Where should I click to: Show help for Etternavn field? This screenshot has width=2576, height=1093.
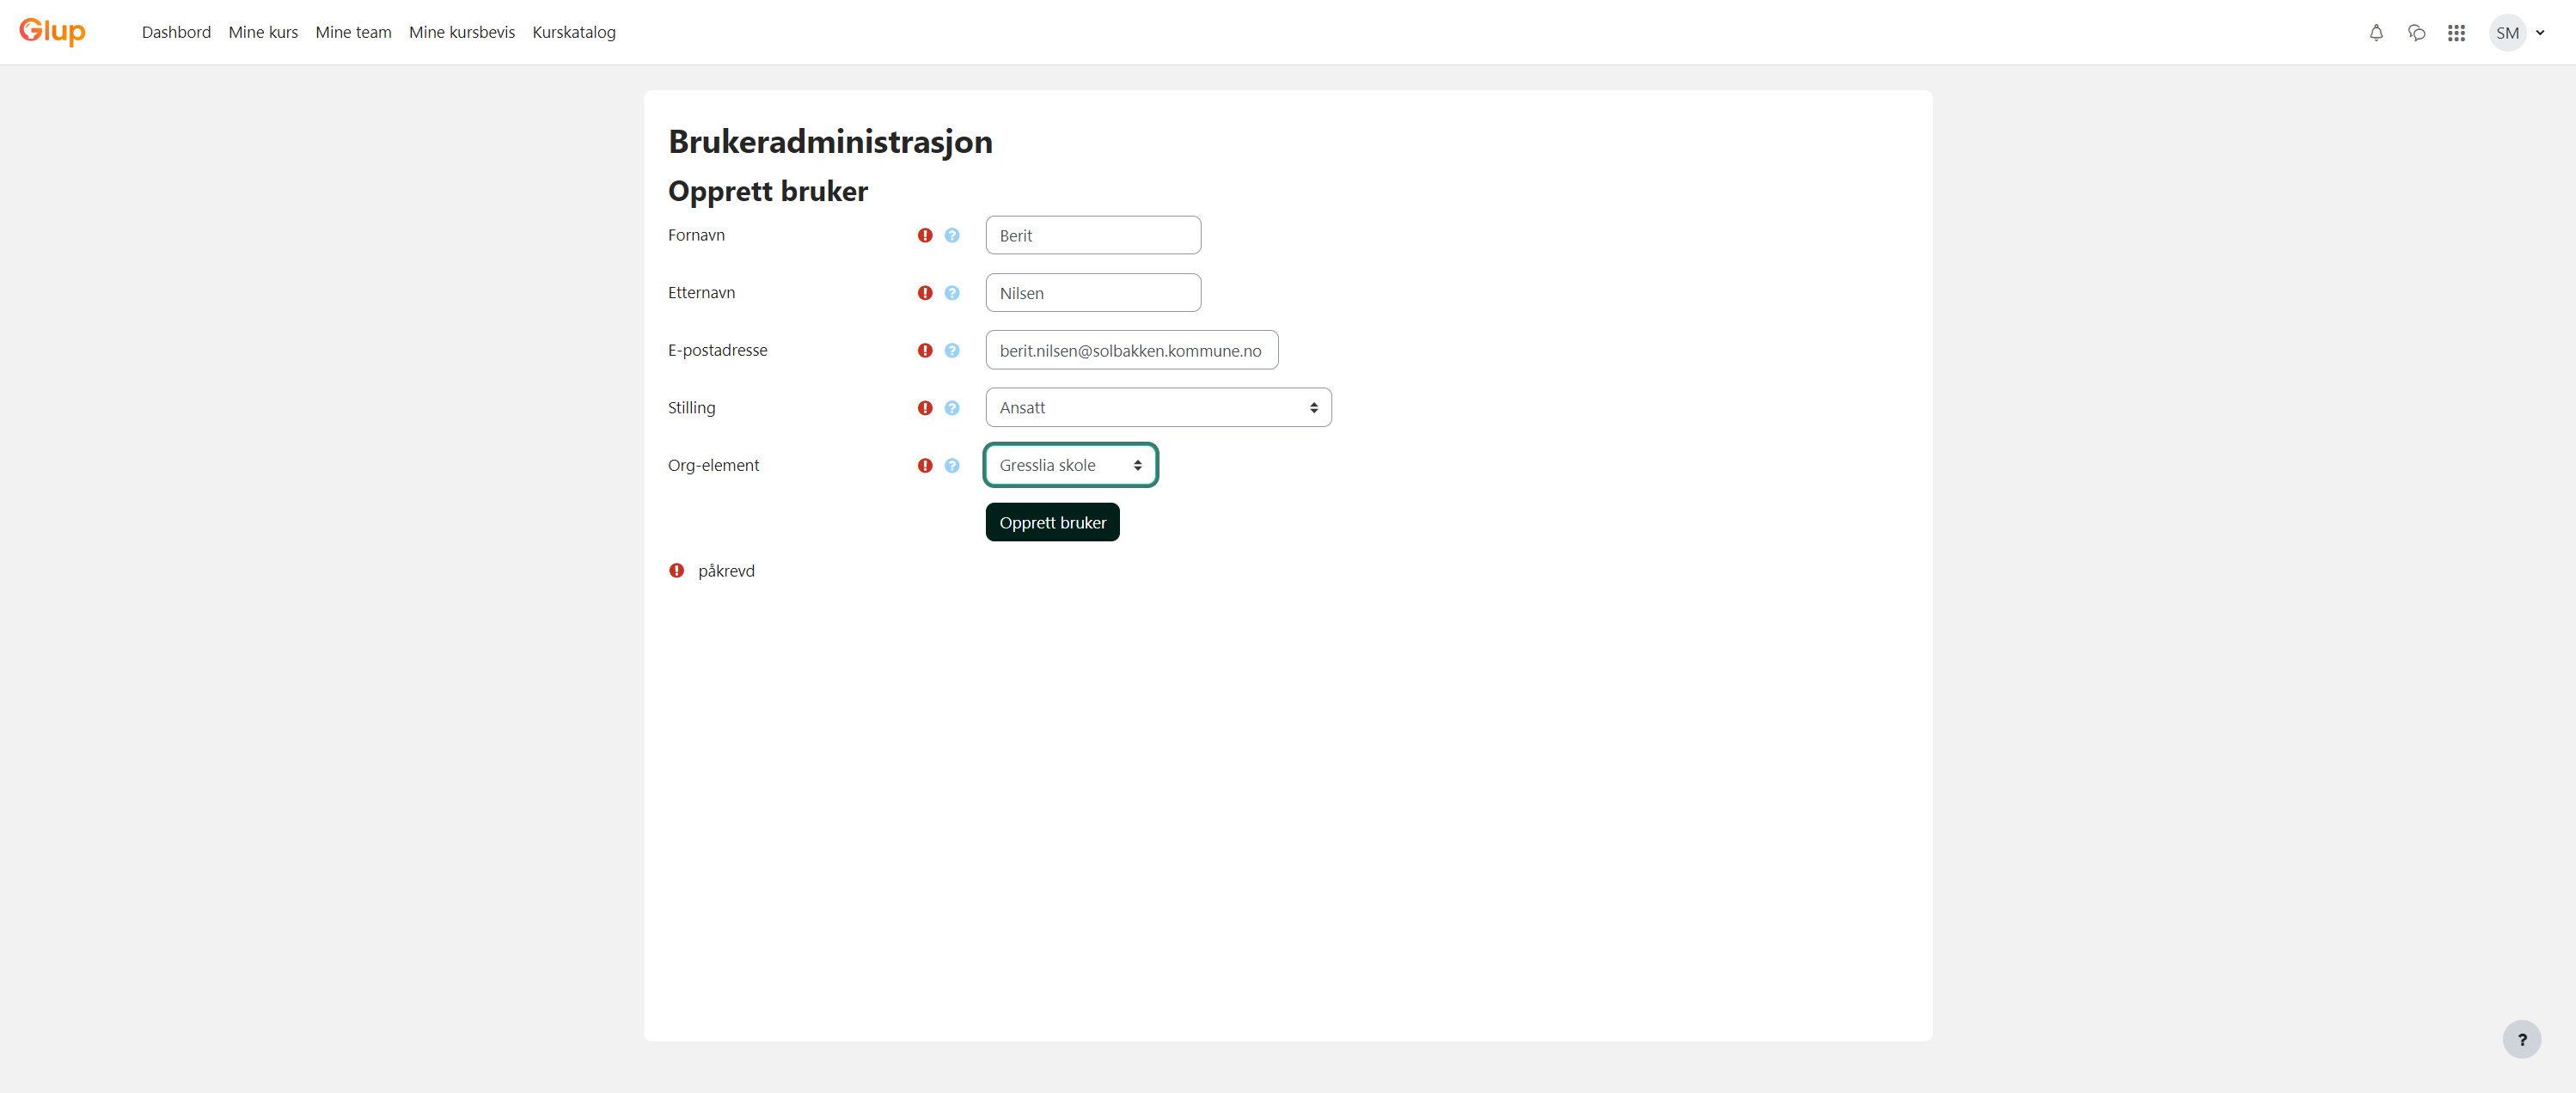point(952,293)
